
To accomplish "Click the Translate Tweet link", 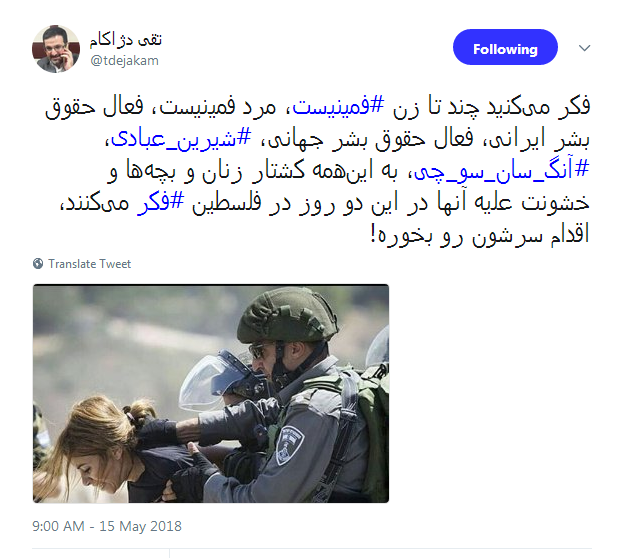I will 89,264.
